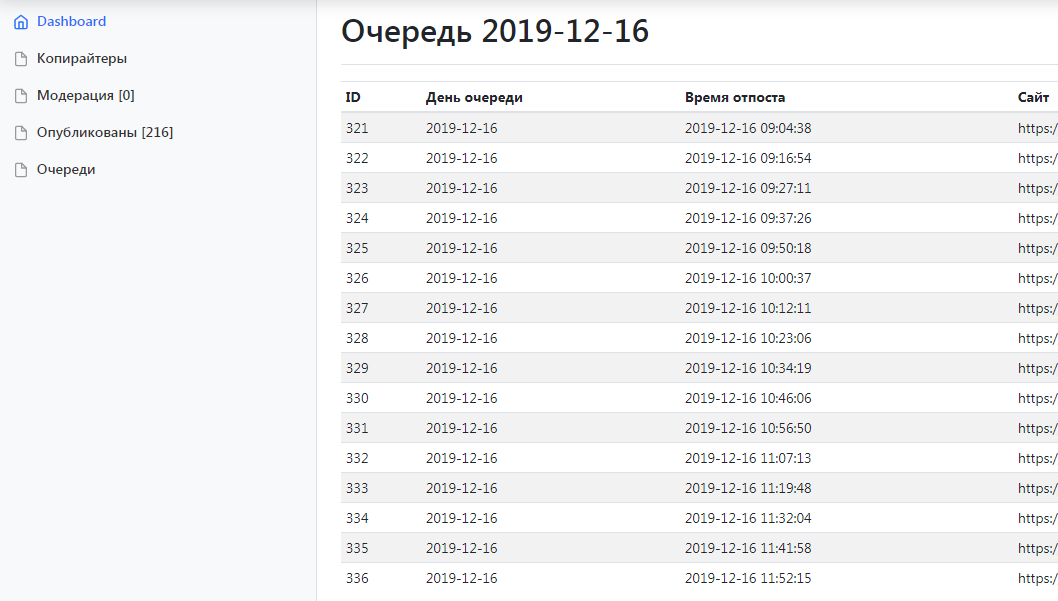The height and width of the screenshot is (601, 1058).
Task: Click the ID column header
Action: click(x=353, y=98)
